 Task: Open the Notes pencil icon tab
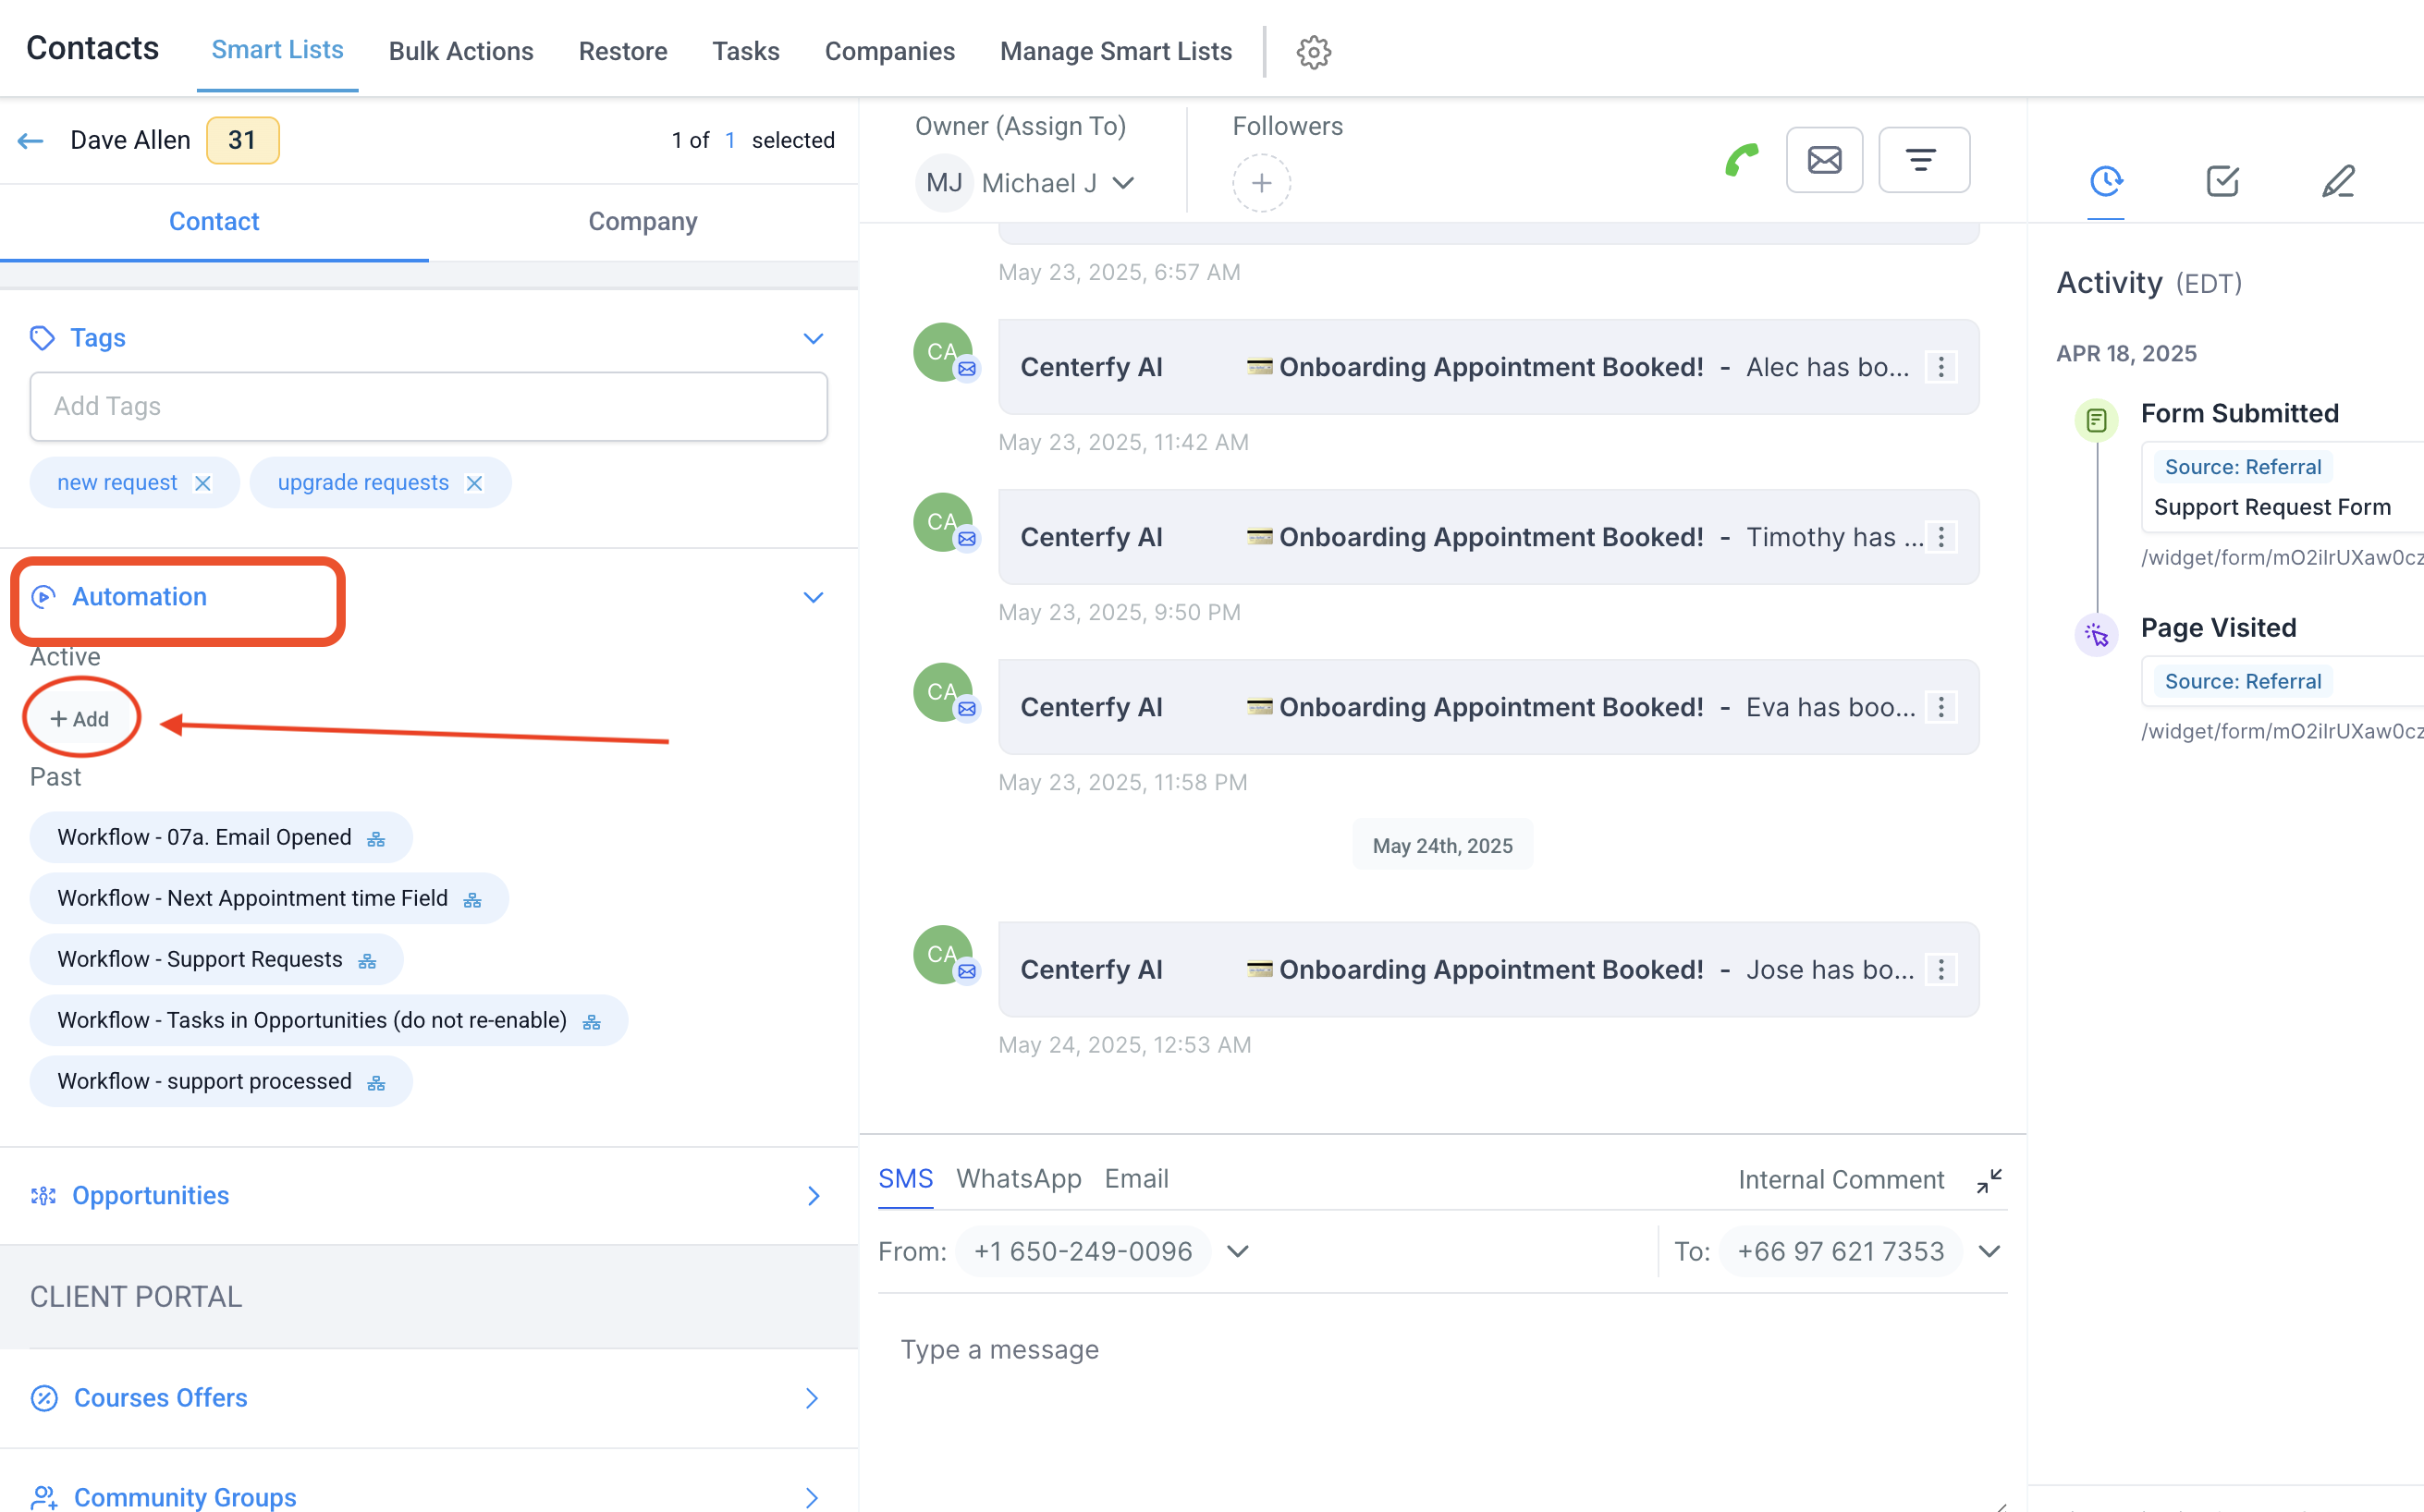pyautogui.click(x=2338, y=181)
